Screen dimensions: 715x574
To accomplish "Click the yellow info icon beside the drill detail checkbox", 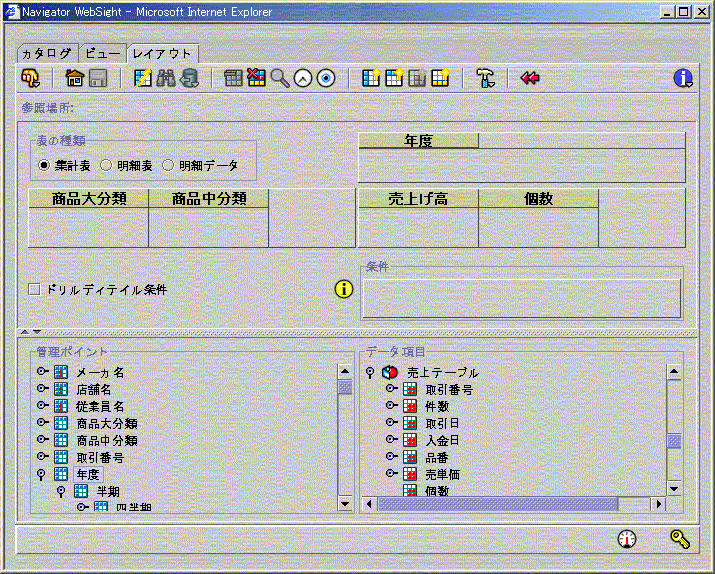I will 344,289.
